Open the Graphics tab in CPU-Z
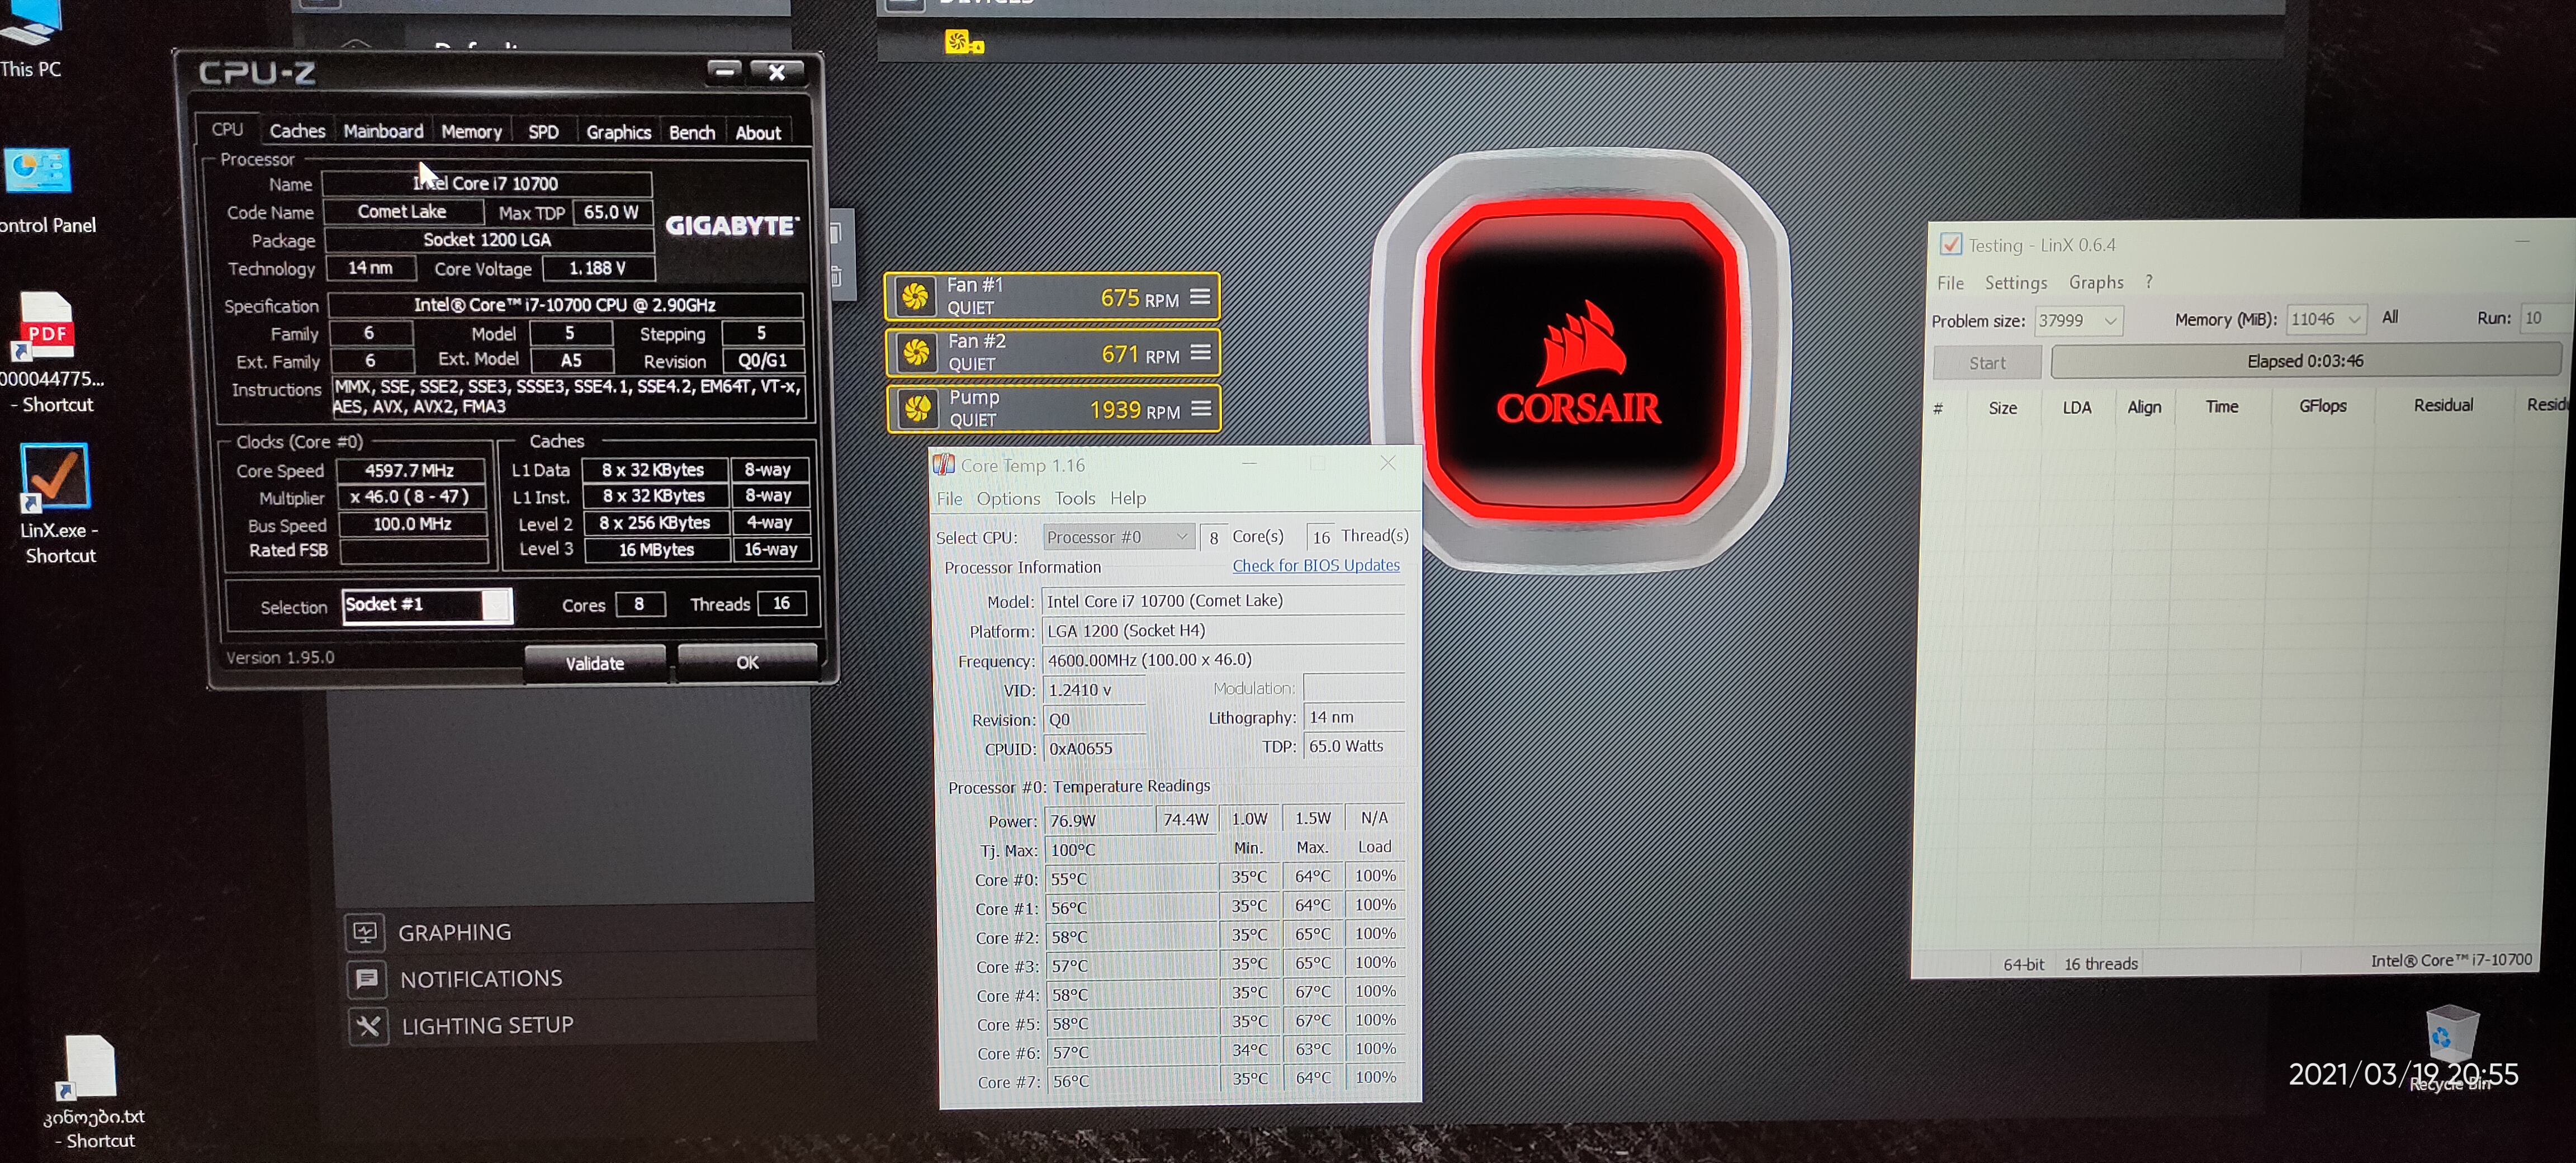The height and width of the screenshot is (1163, 2576). coord(618,132)
